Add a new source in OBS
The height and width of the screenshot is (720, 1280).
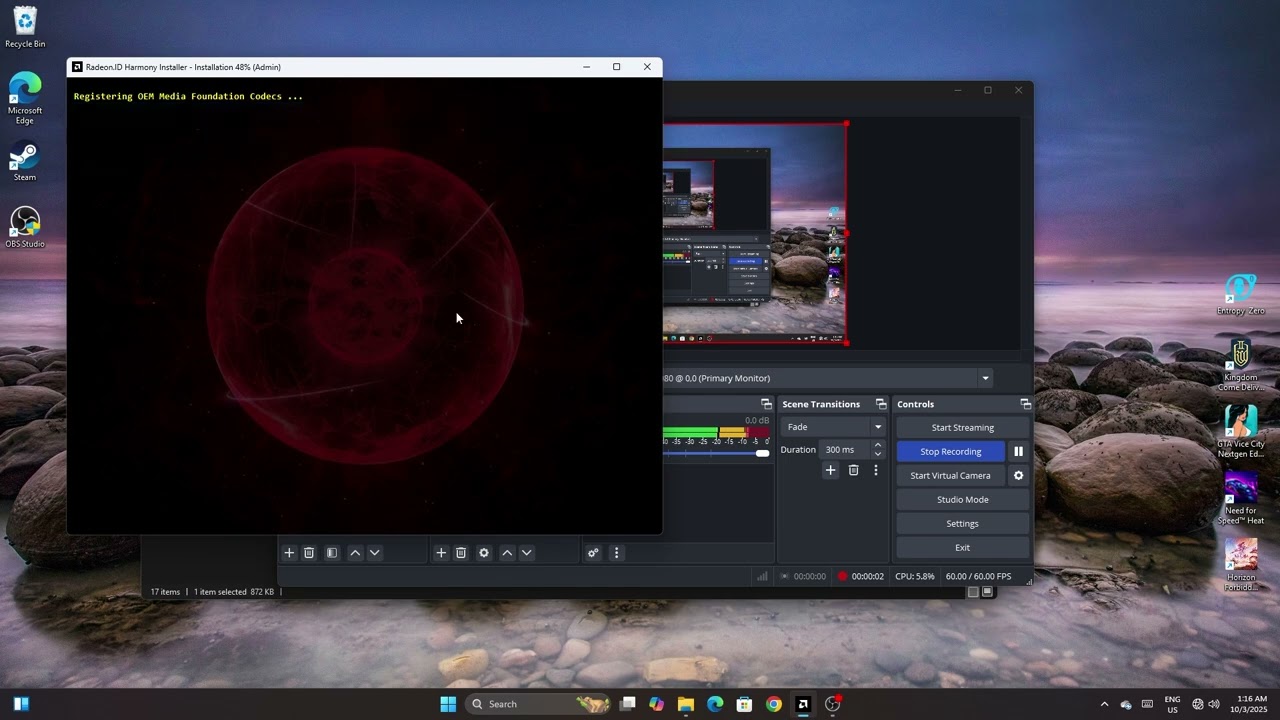click(441, 553)
